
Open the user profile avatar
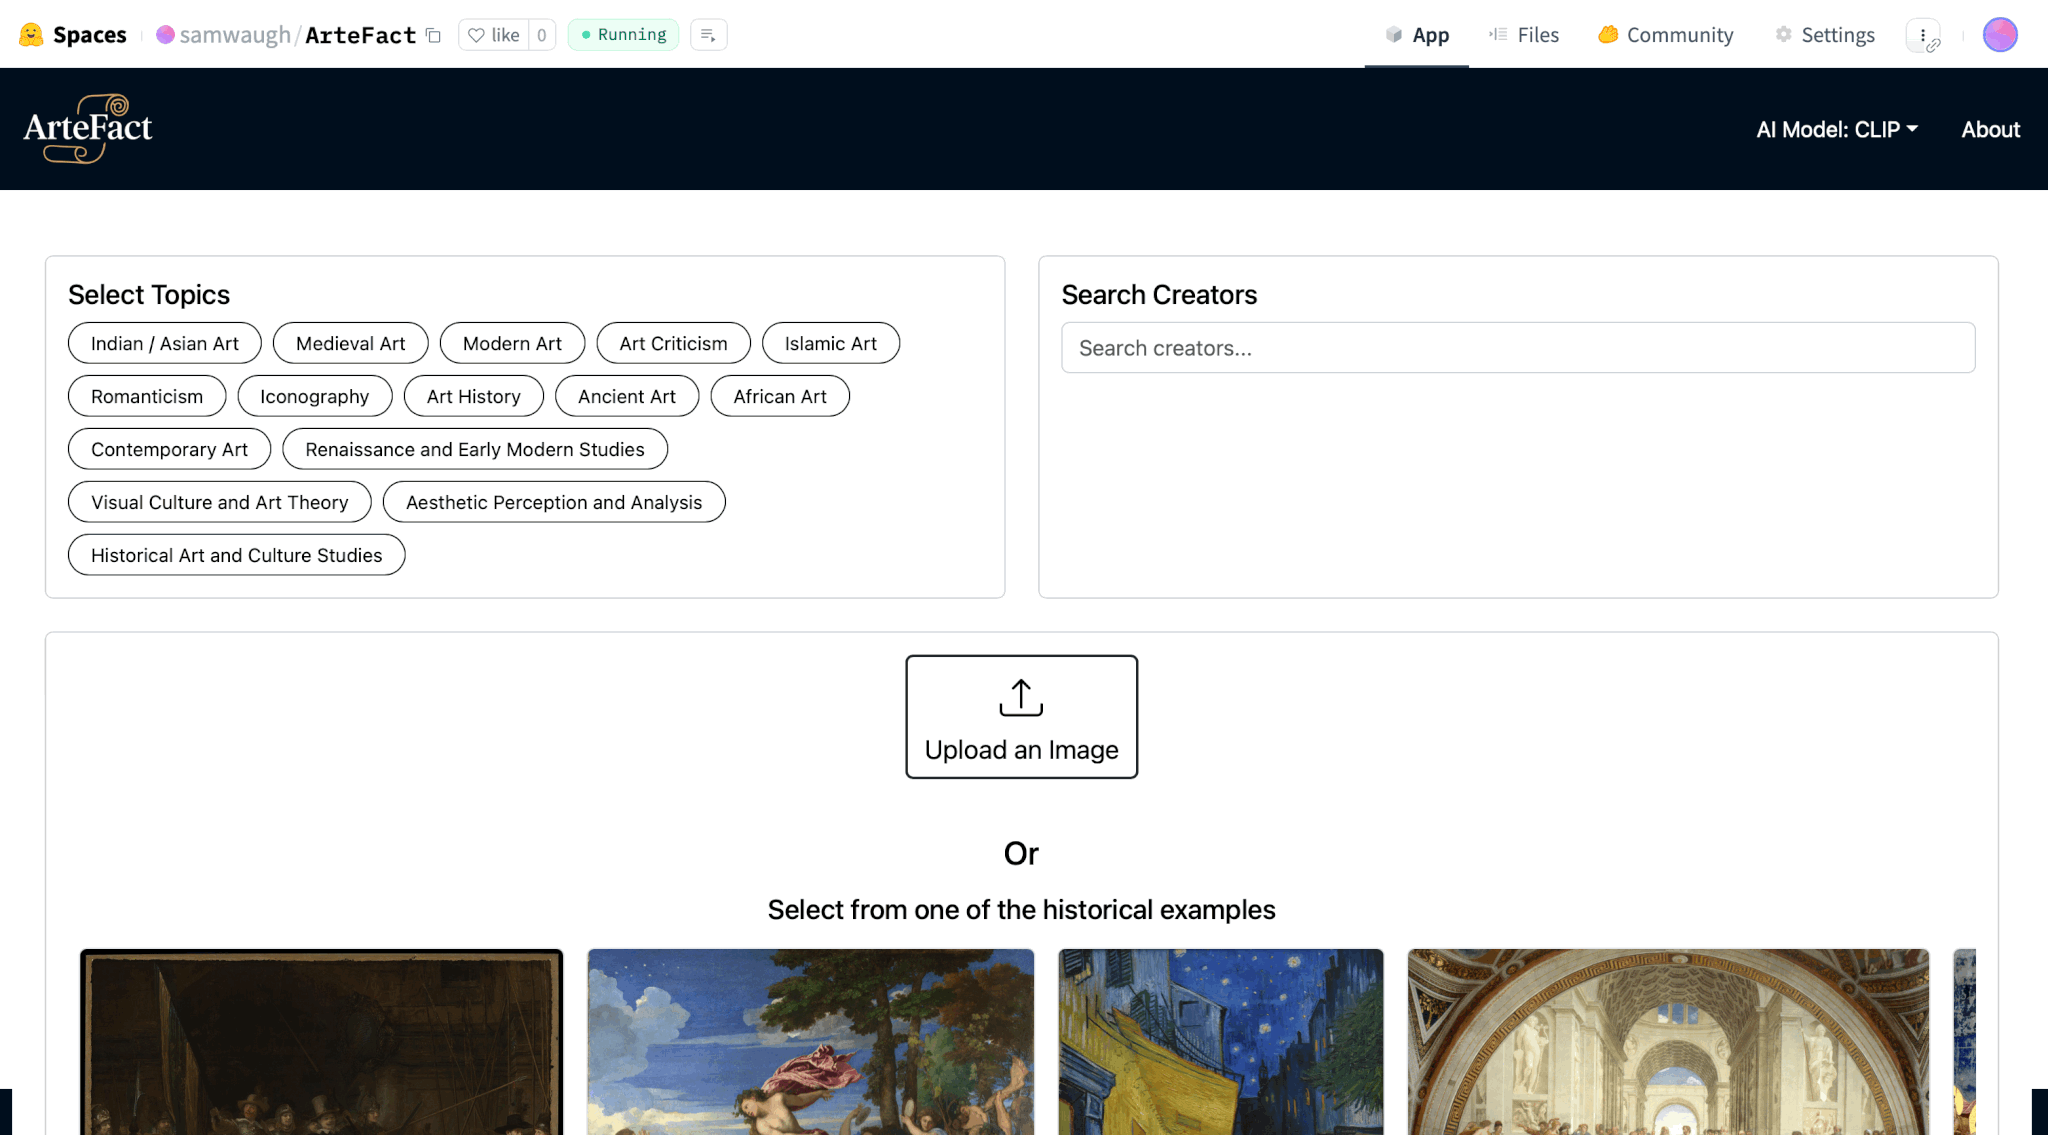[2000, 35]
